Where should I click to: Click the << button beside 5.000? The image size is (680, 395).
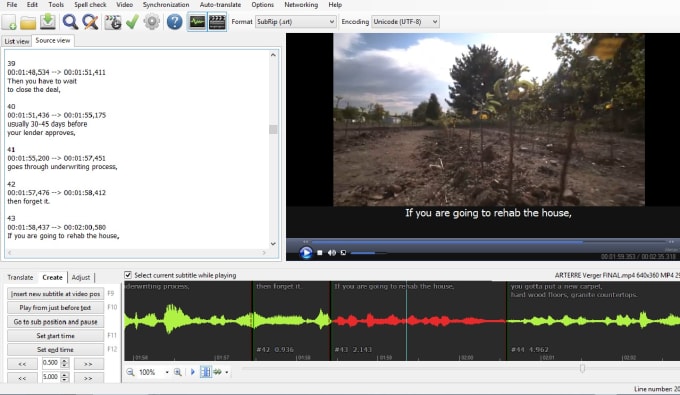click(22, 378)
